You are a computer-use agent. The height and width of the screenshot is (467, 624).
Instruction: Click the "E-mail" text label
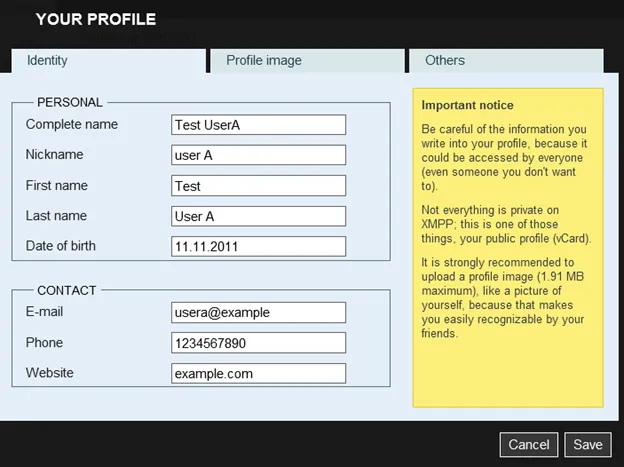(45, 311)
